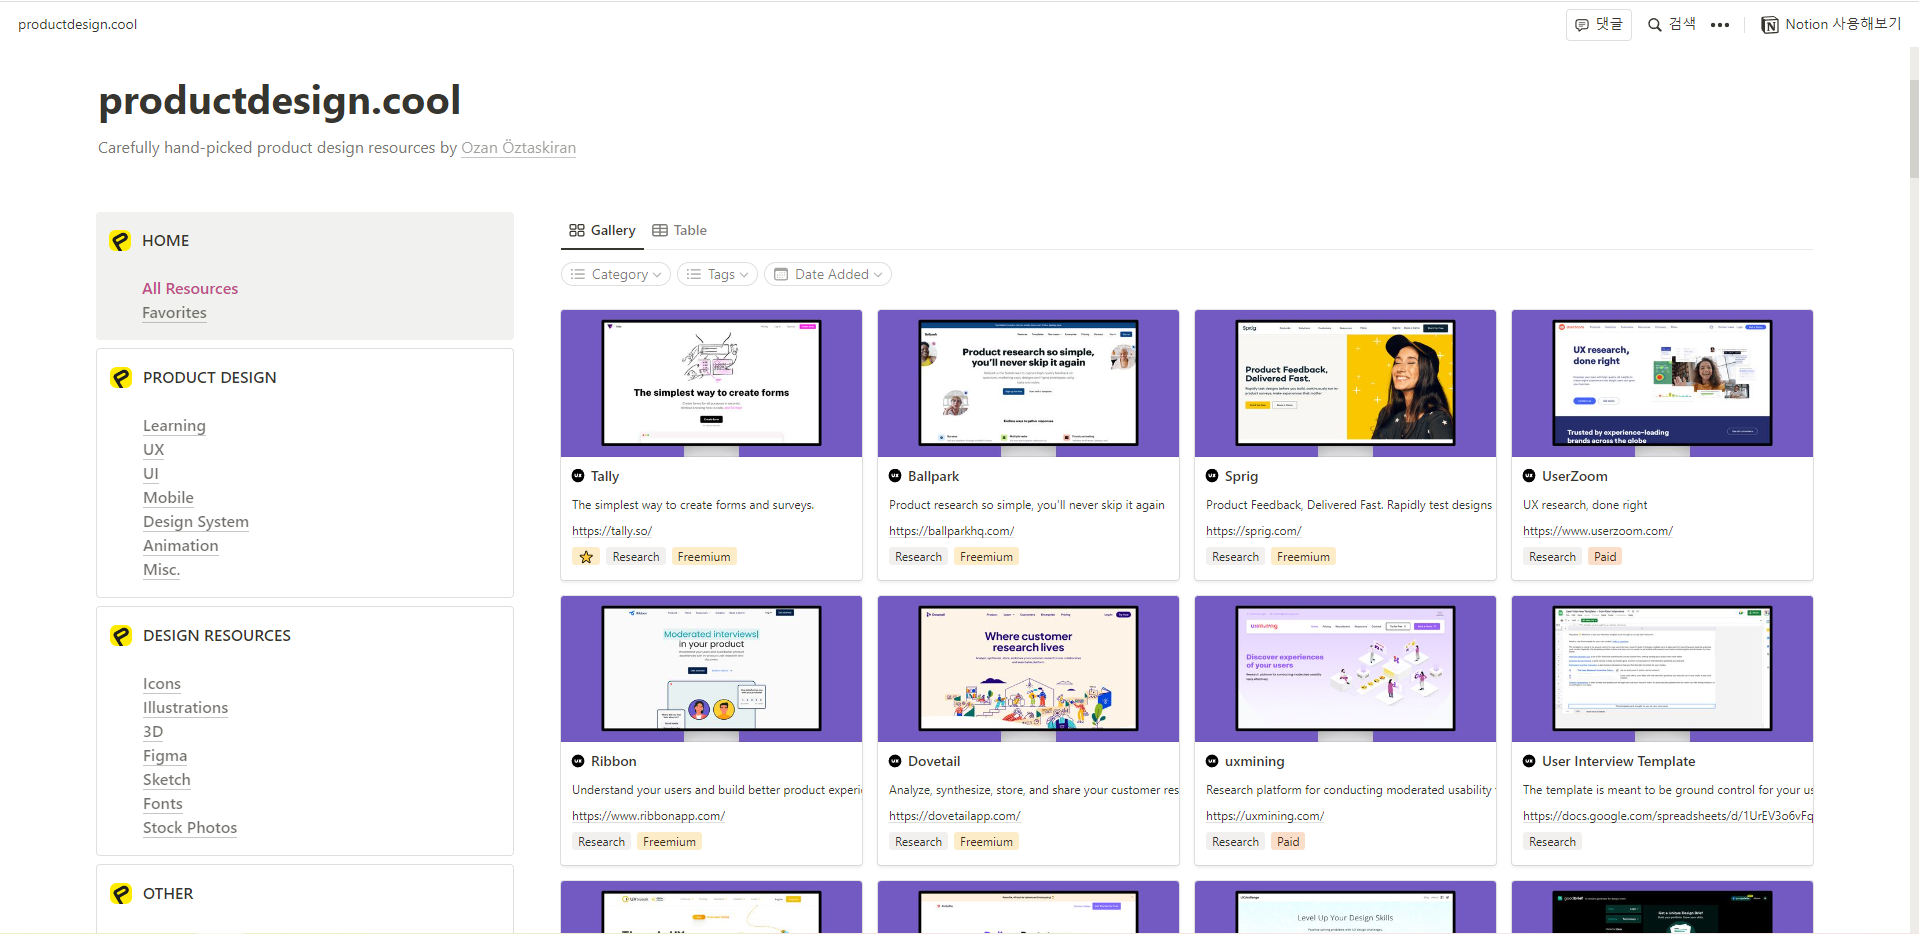The image size is (1919, 934).
Task: Open the Animation link
Action: click(x=181, y=546)
